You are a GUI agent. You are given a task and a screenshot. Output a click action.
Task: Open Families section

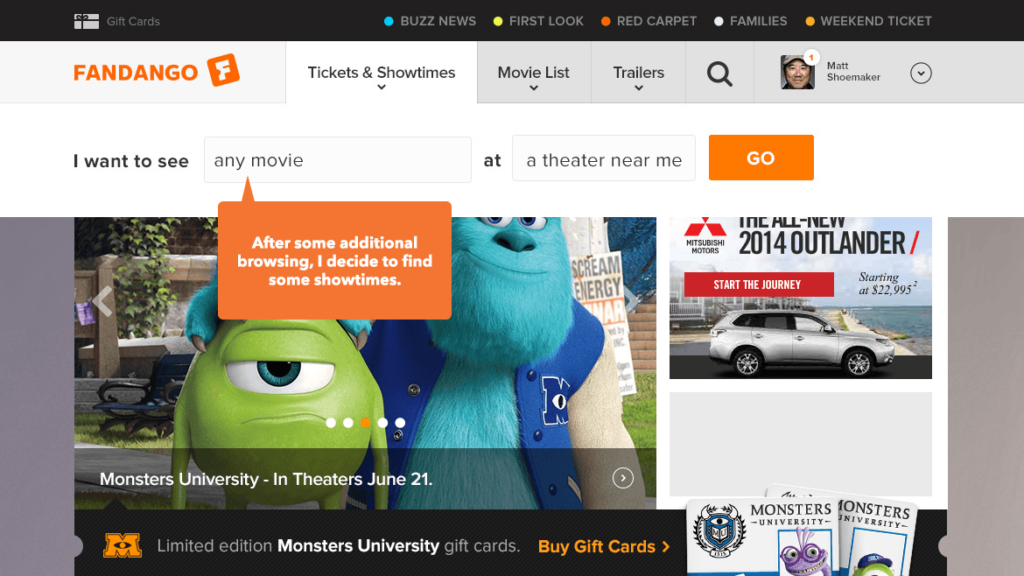click(x=750, y=21)
